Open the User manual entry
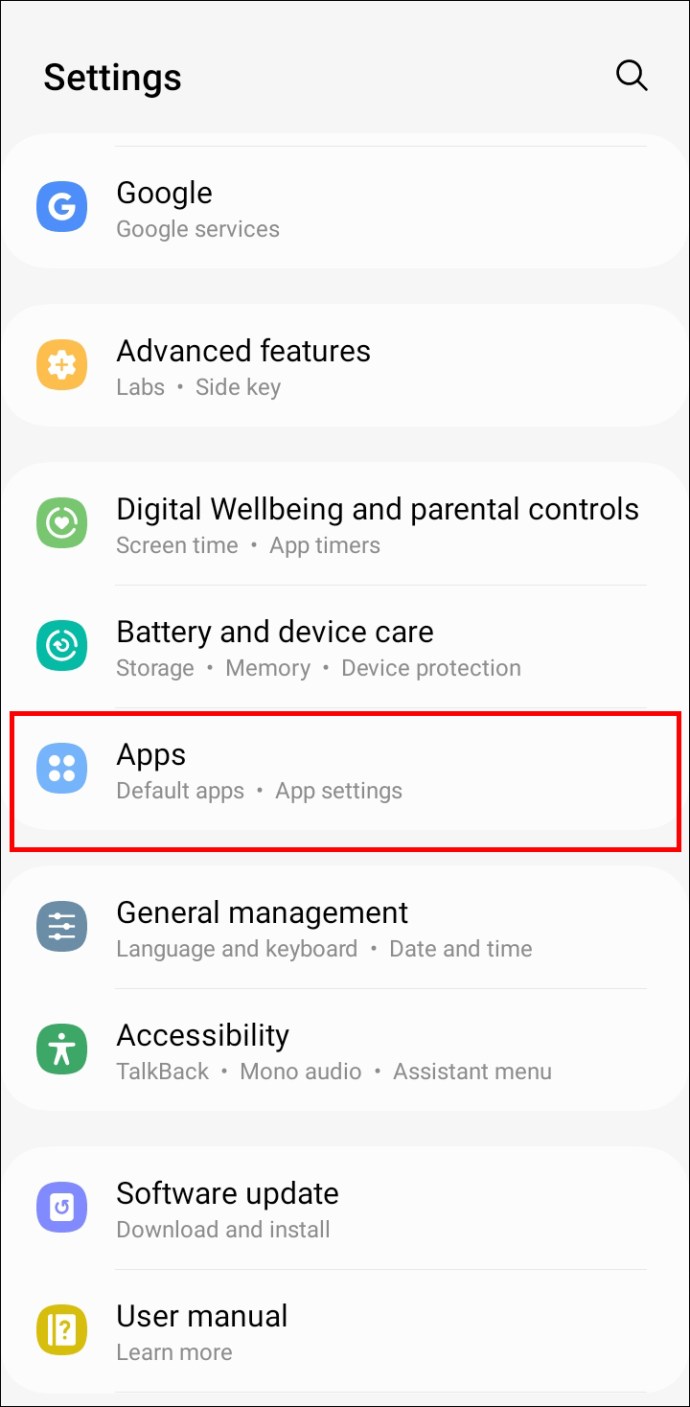Screen dimensions: 690x1407 [345, 1331]
